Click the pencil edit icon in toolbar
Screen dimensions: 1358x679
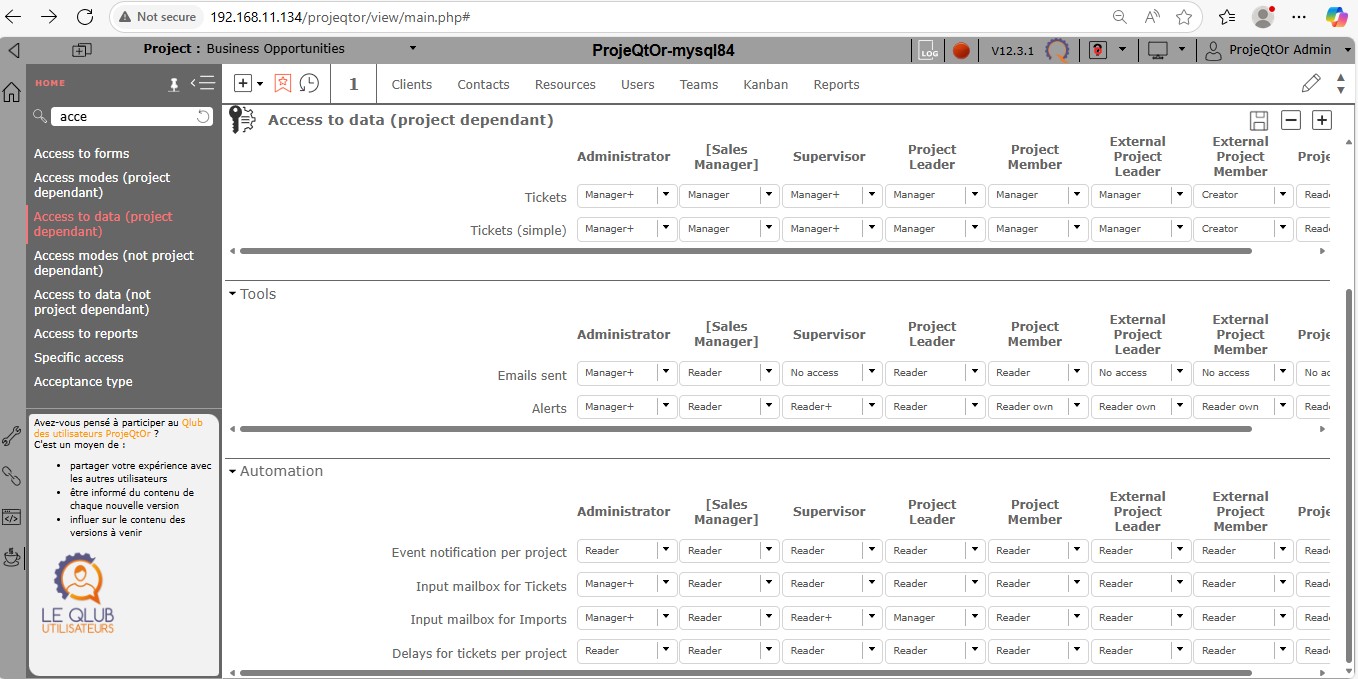click(1310, 83)
